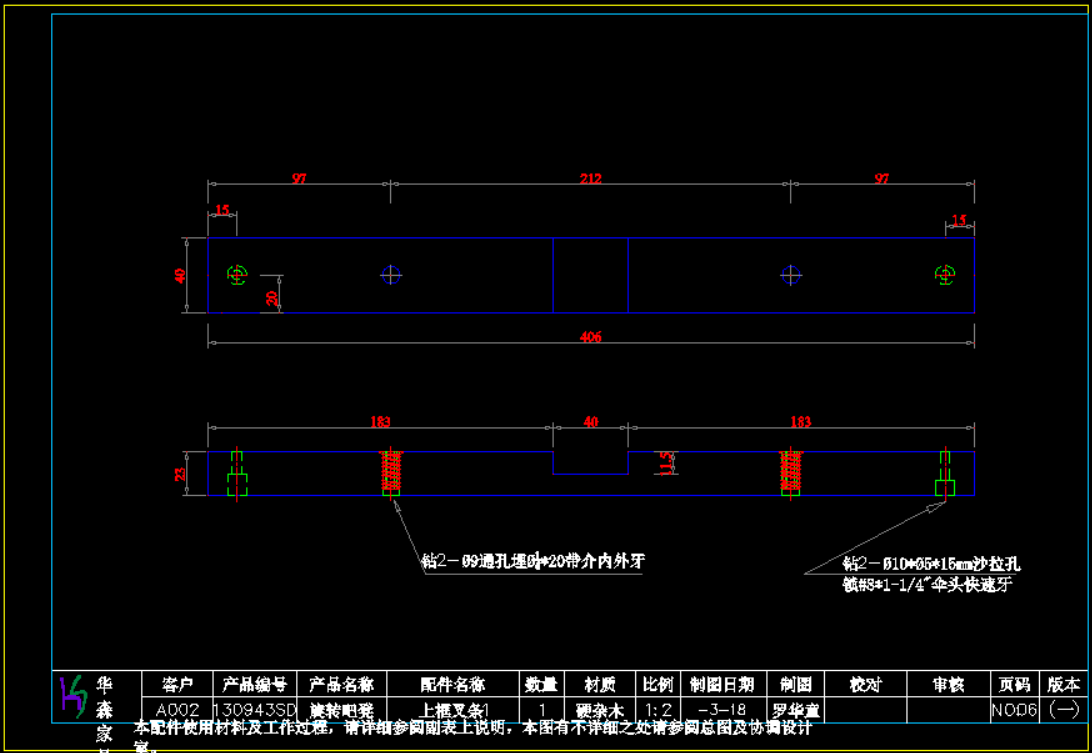The height and width of the screenshot is (753, 1092).
Task: Click the green counterbore hole at right end of top view
Action: tap(944, 275)
